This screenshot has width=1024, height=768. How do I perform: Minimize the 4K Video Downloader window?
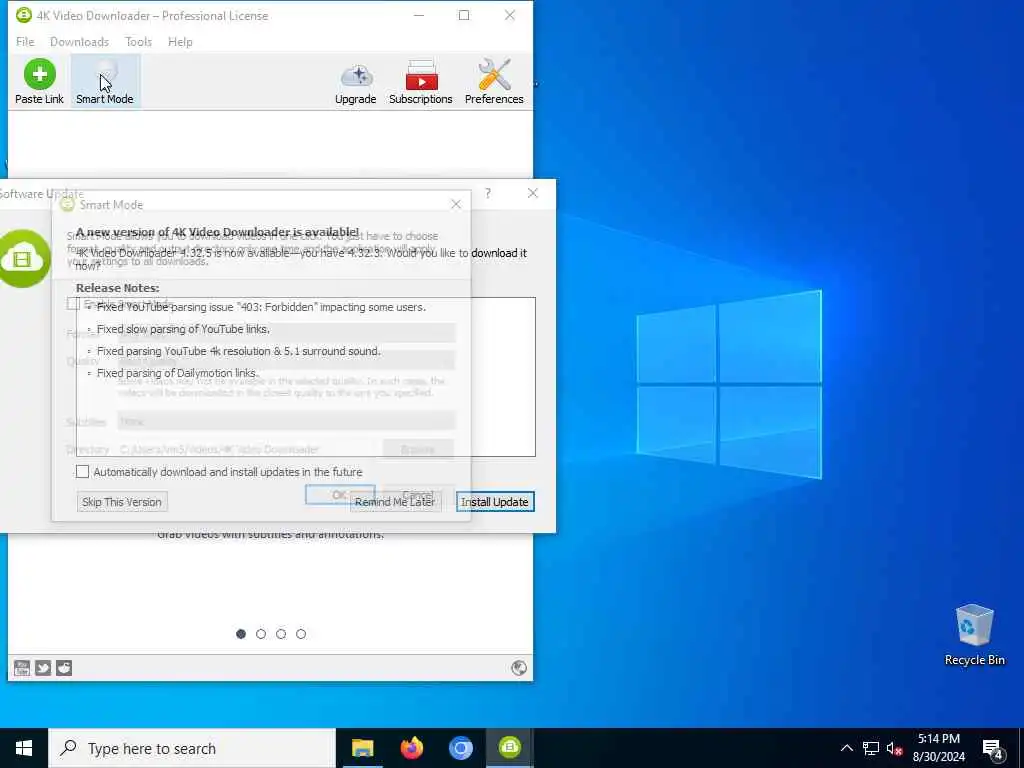coord(419,15)
